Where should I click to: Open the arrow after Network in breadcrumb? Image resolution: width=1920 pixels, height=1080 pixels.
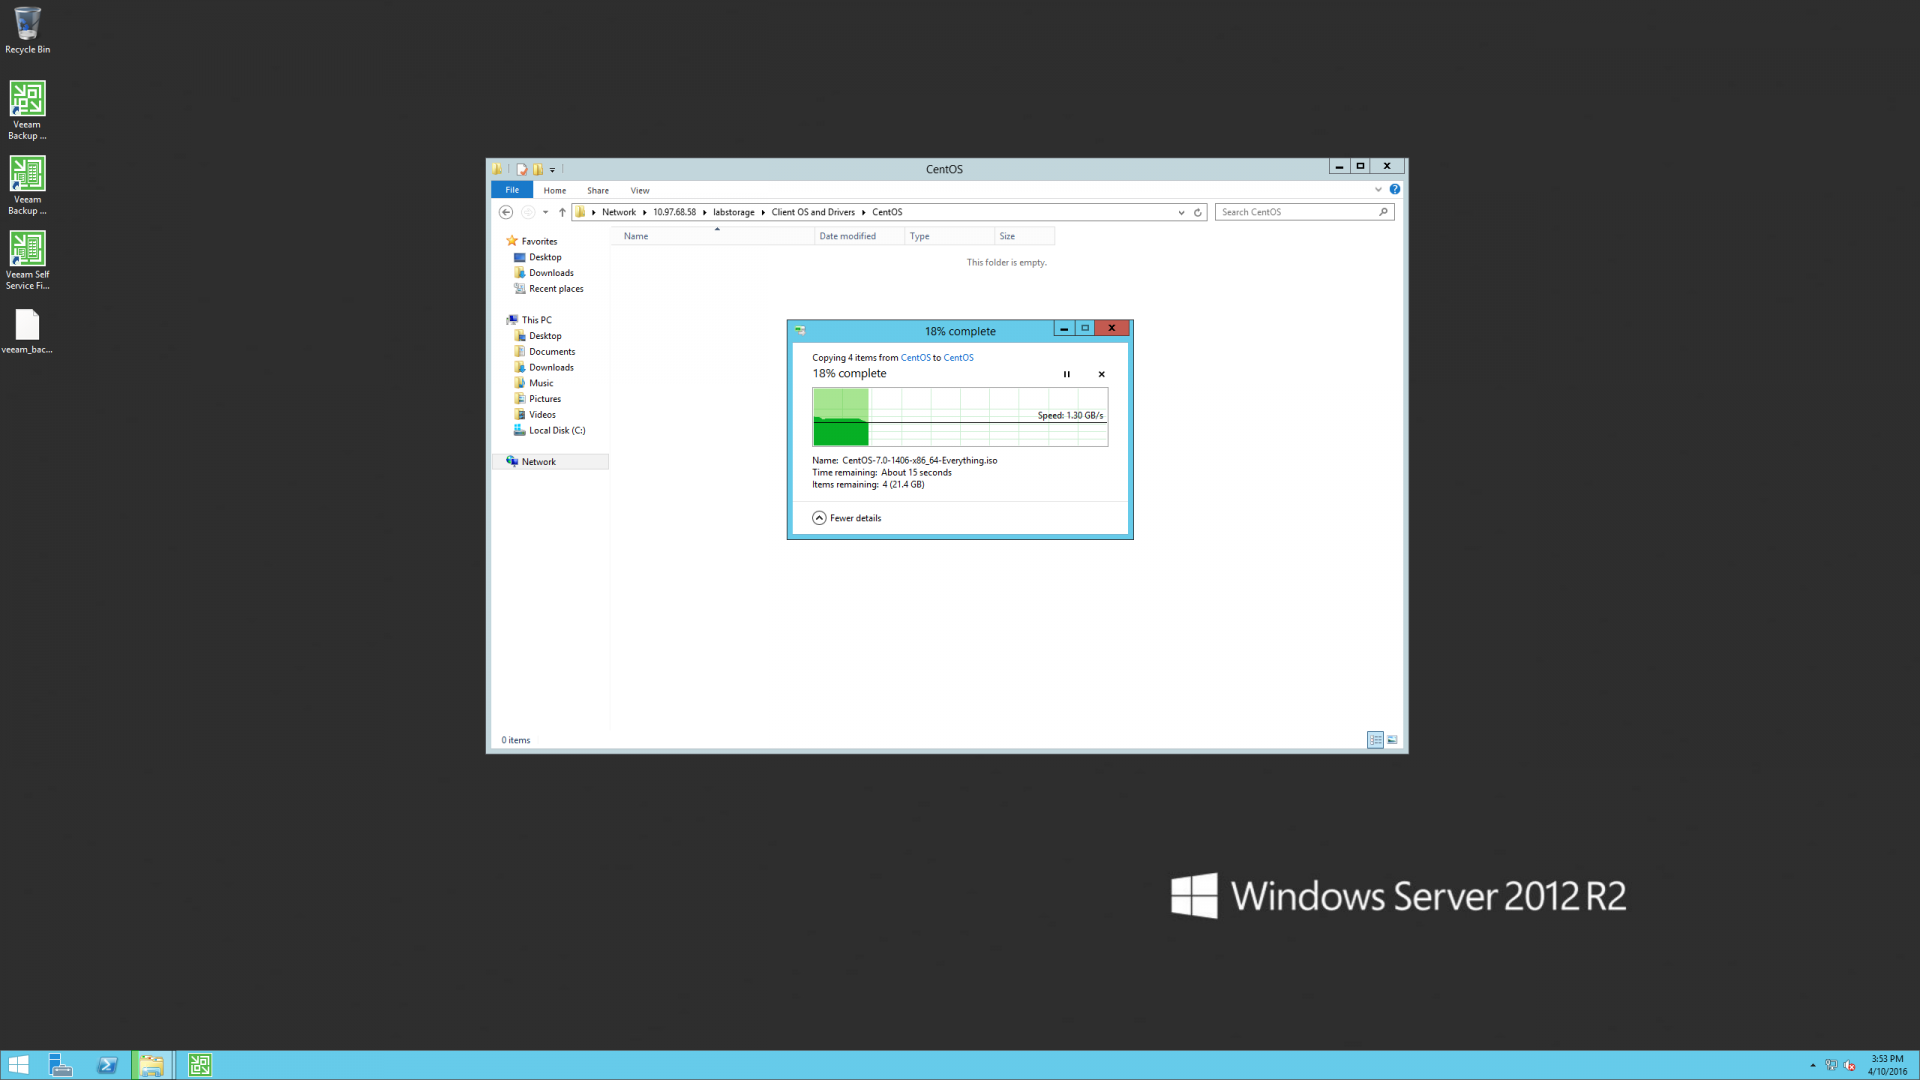644,212
